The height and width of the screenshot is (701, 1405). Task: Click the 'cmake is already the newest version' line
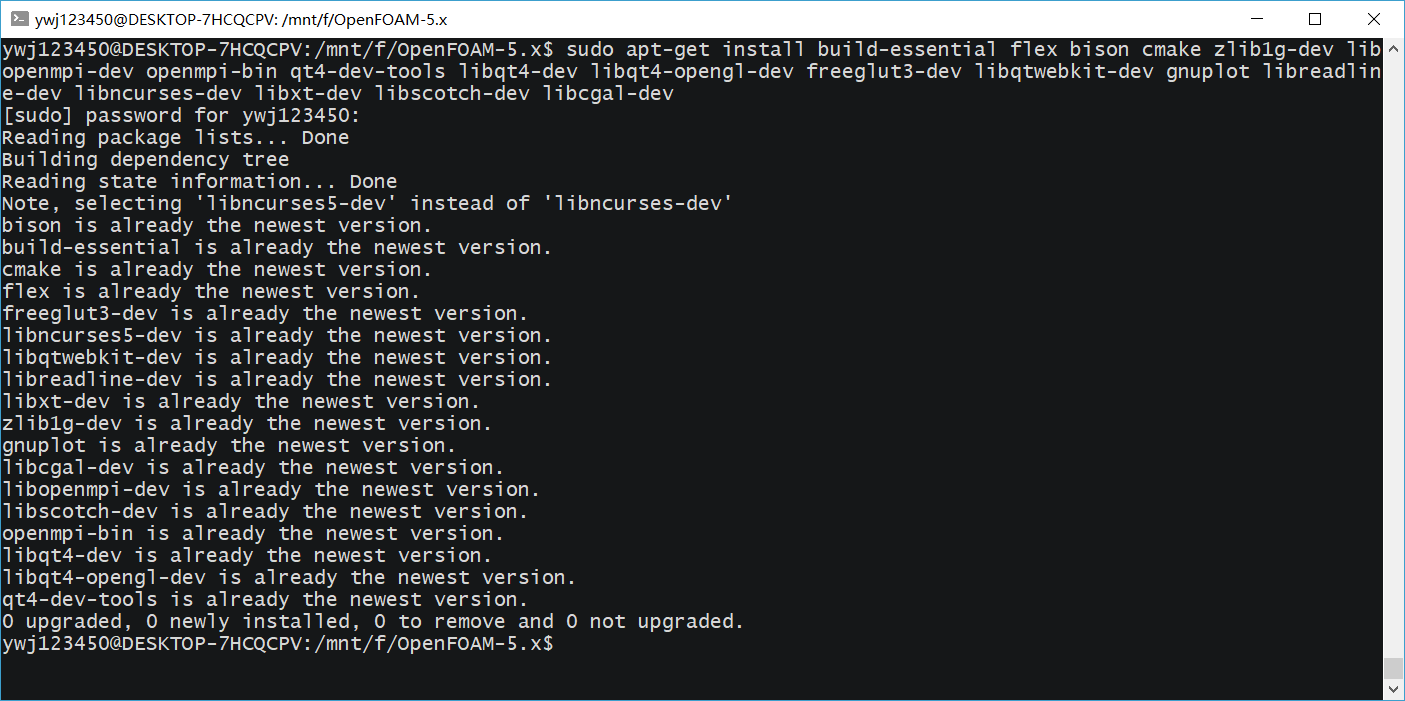[216, 270]
